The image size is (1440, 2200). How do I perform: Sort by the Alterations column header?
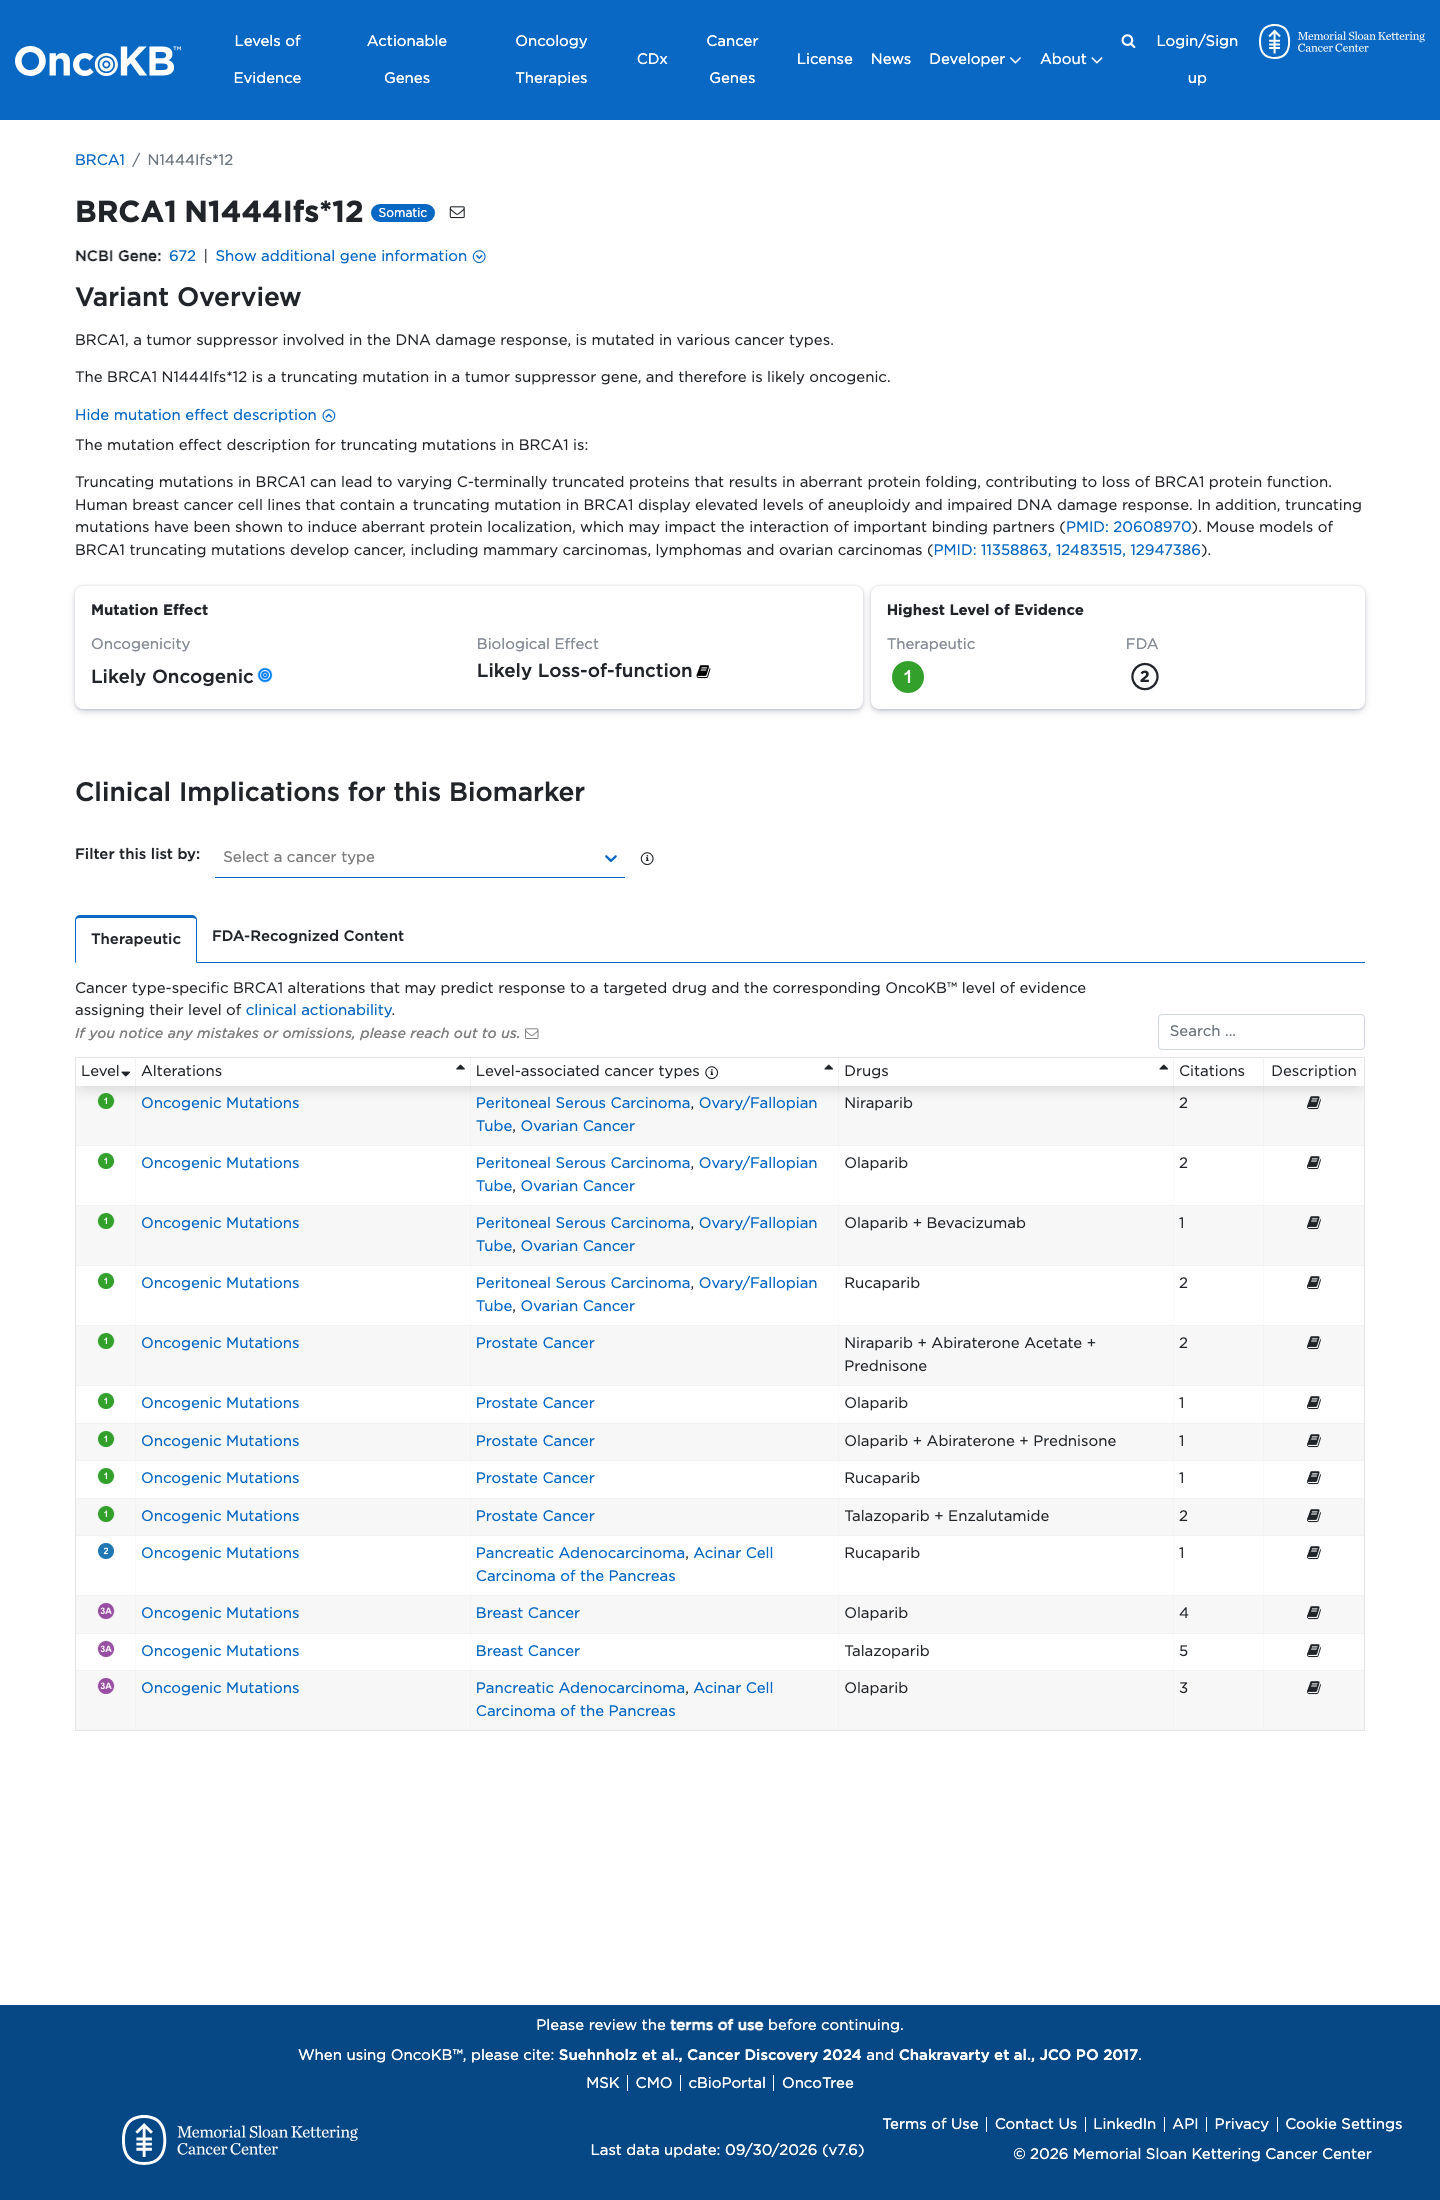coord(302,1071)
